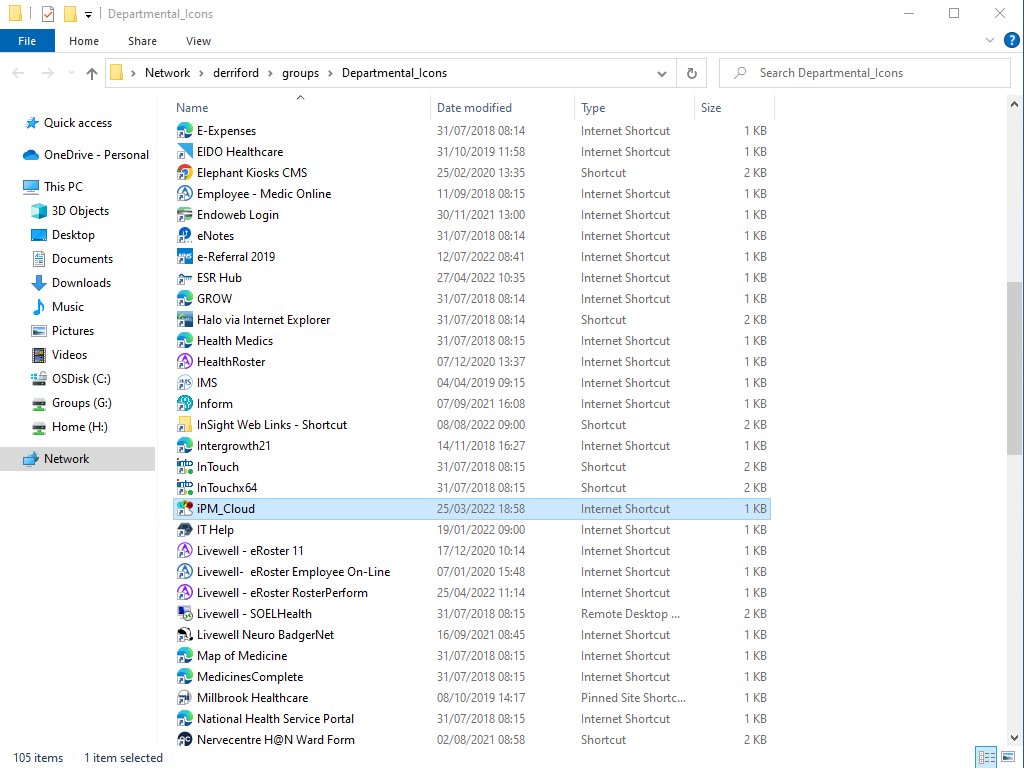Click the file list vertical scrollbar thumb
Screen dimensions: 1024x768
click(x=1014, y=368)
